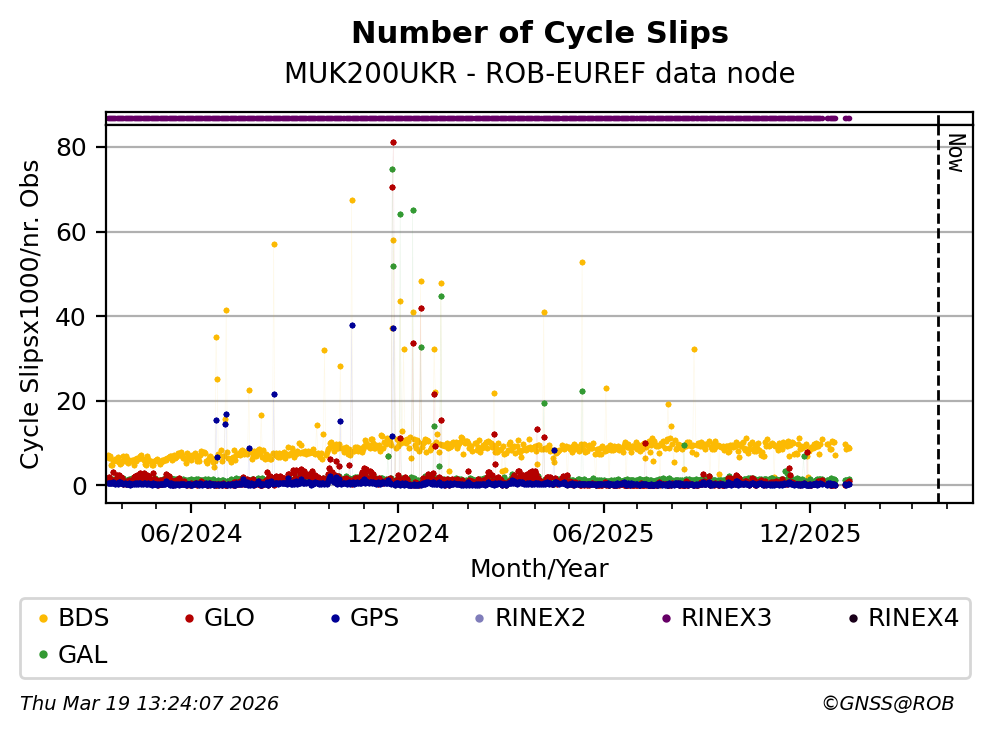Screen dimensions: 993x734
Task: Click the highest red GLO data point
Action: click(x=393, y=143)
